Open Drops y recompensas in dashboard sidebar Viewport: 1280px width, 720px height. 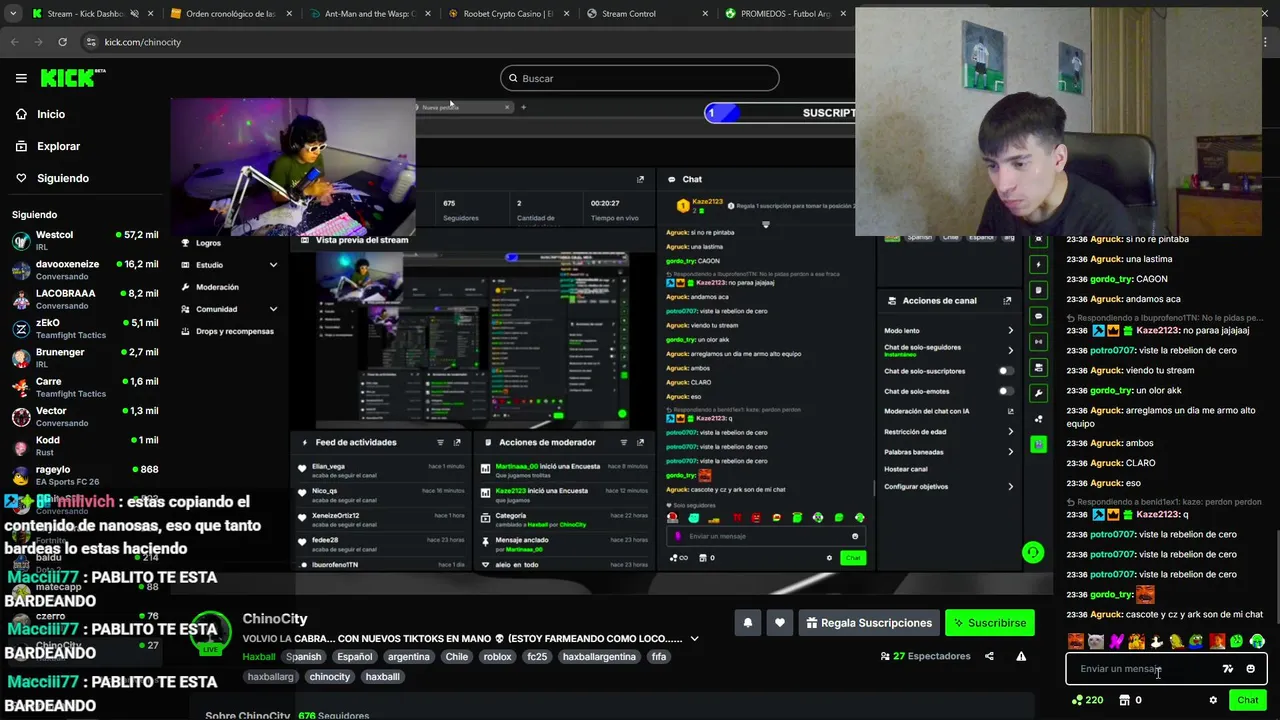click(228, 331)
